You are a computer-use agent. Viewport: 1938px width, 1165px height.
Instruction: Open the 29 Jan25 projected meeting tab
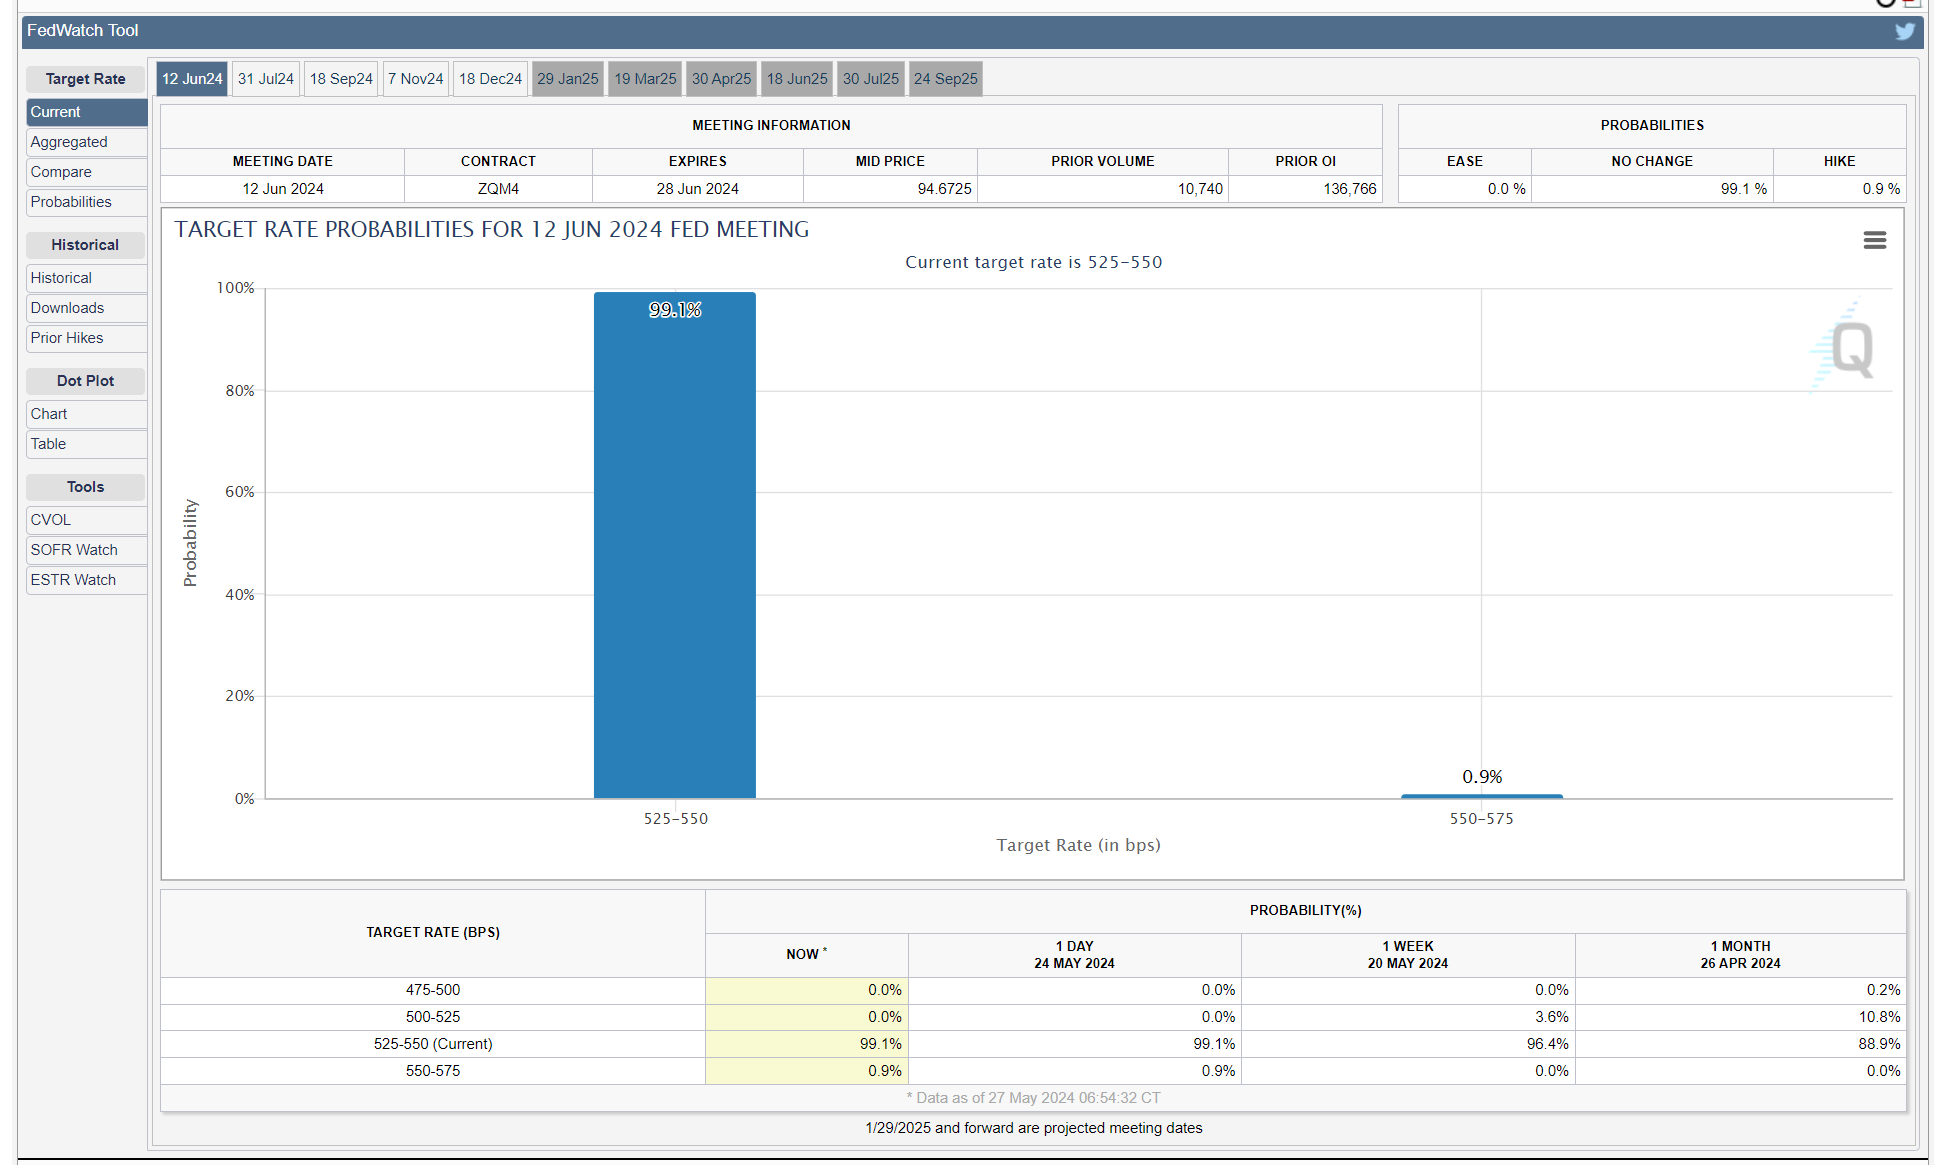coord(567,79)
